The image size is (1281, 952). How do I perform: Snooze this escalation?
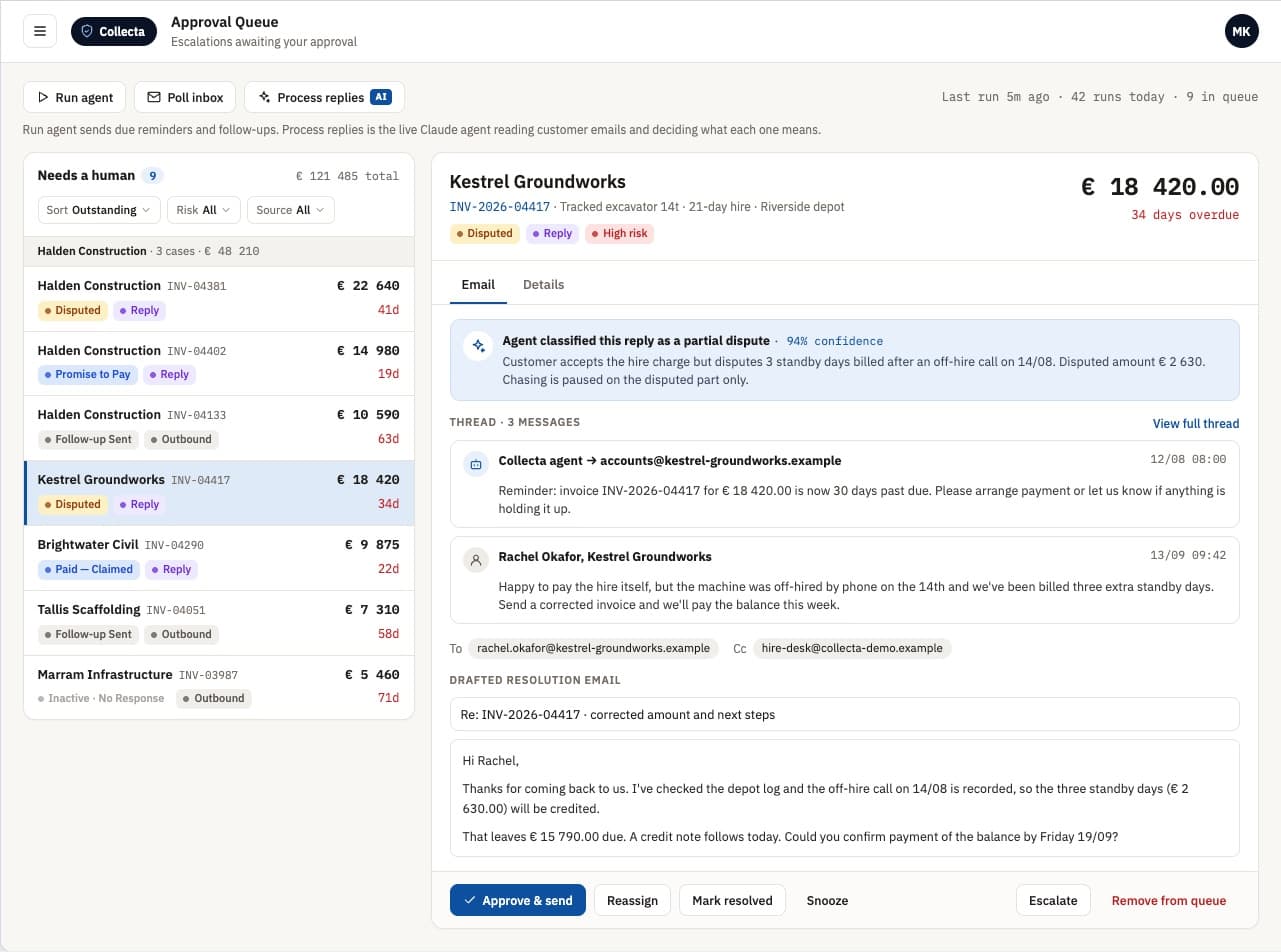[x=827, y=900]
